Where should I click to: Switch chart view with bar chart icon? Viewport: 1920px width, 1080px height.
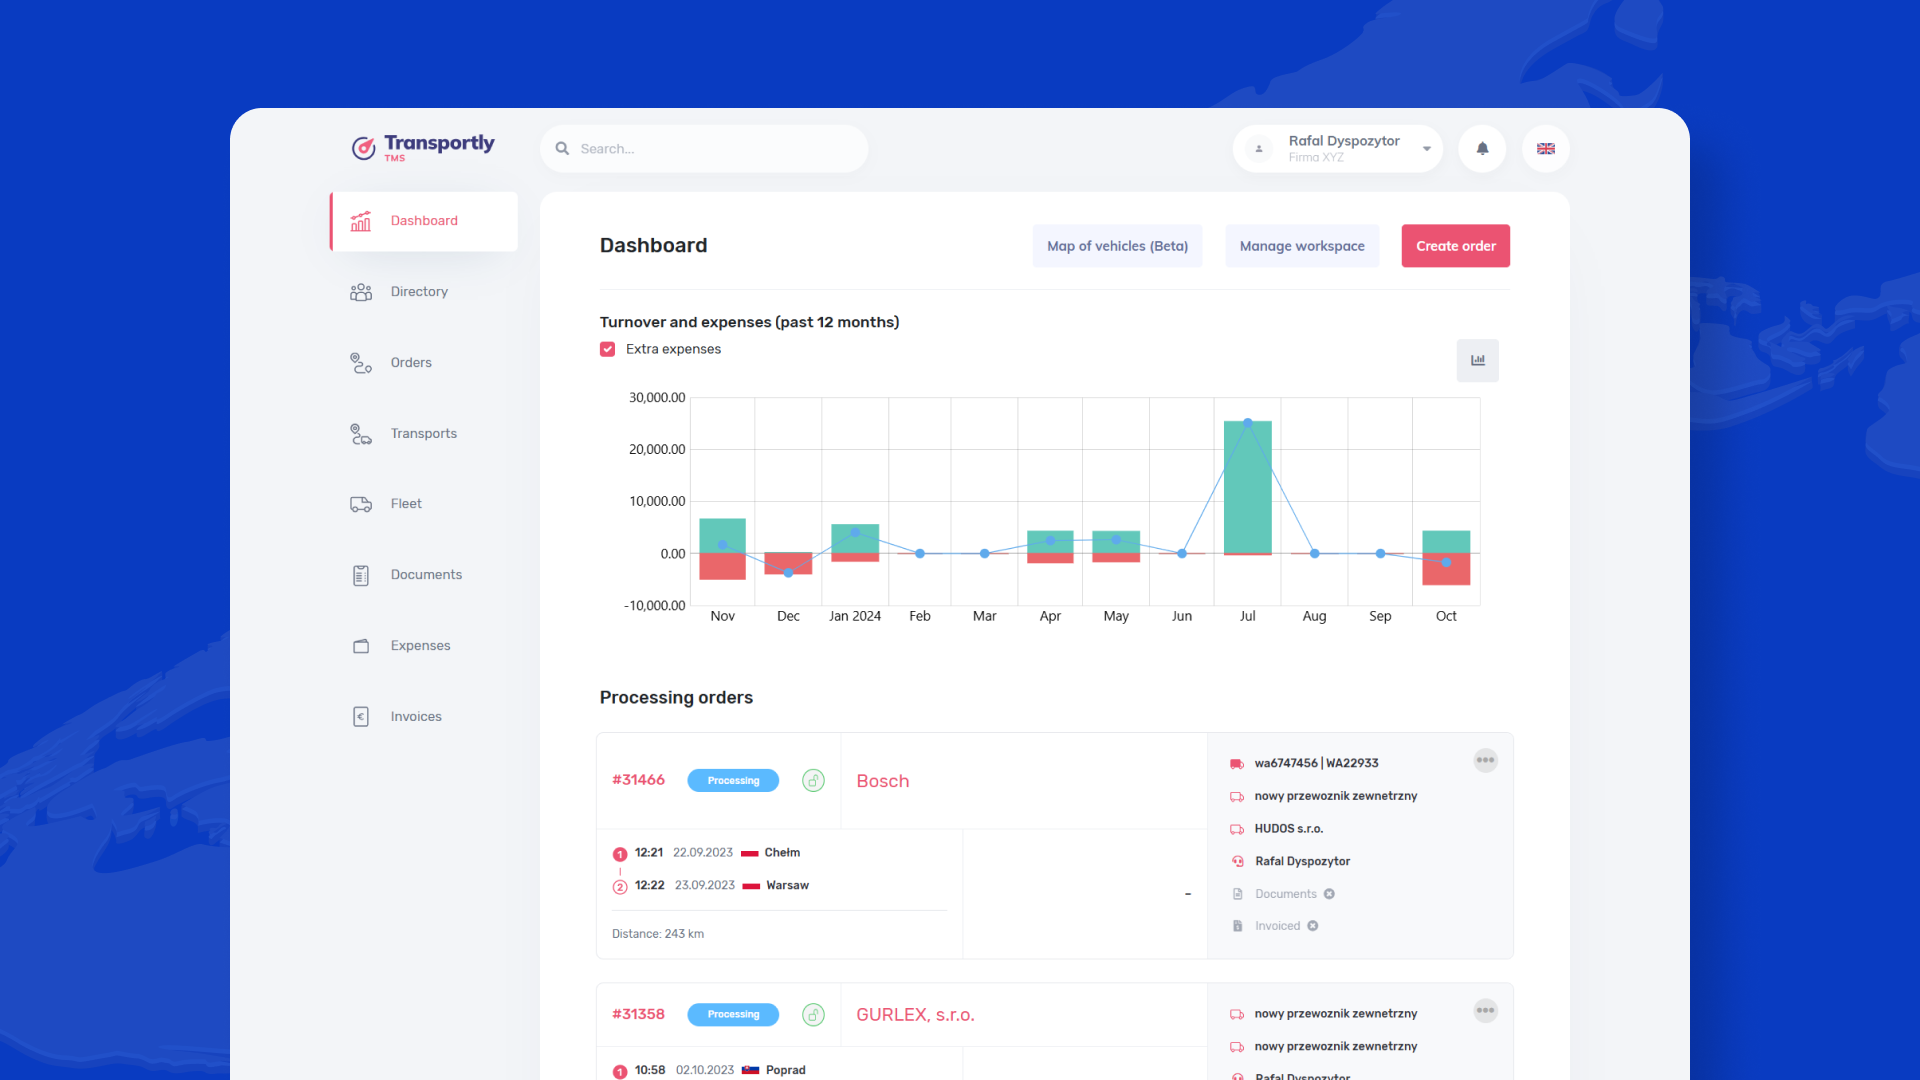pos(1478,360)
